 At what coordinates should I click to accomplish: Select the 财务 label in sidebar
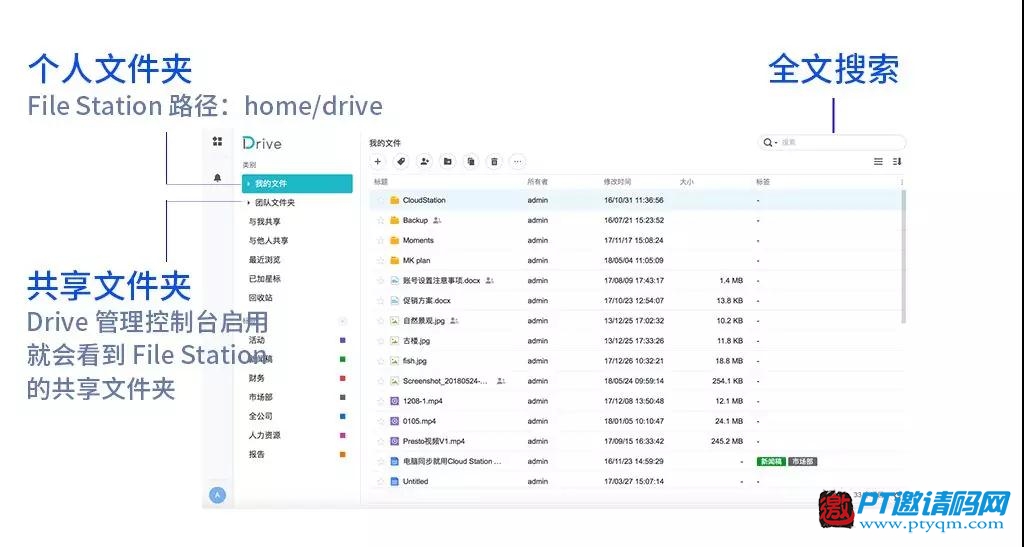click(x=257, y=378)
